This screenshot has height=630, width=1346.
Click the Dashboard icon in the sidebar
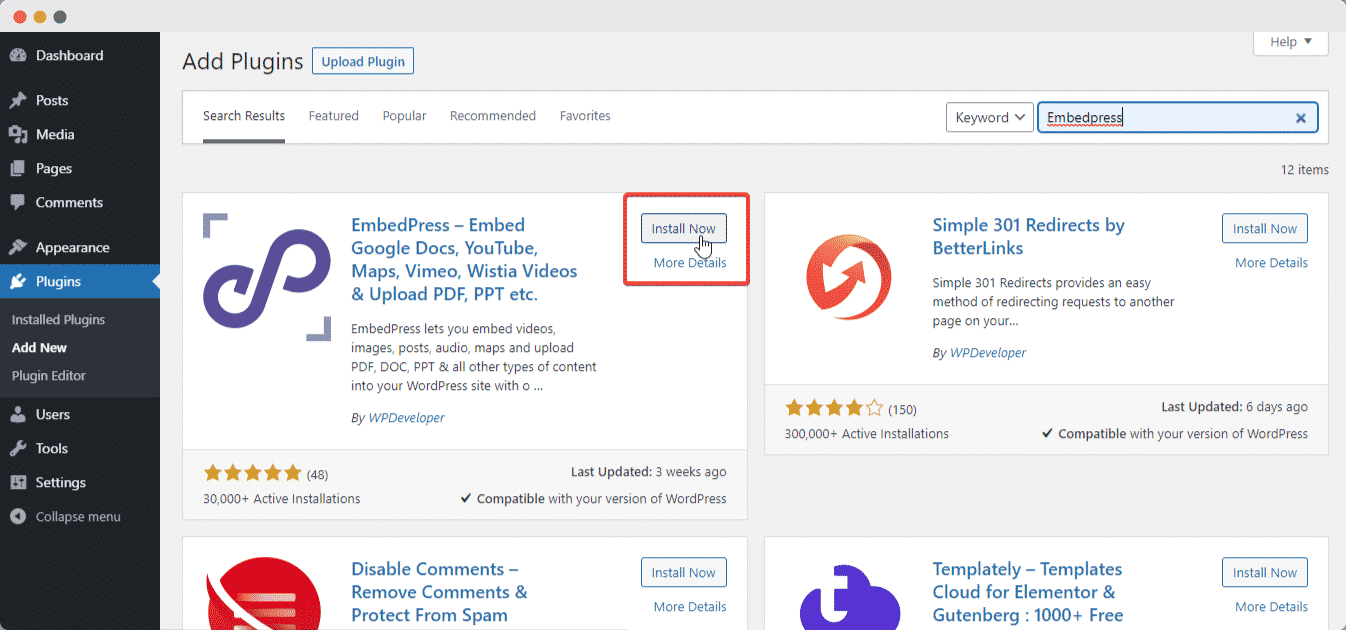(x=18, y=56)
